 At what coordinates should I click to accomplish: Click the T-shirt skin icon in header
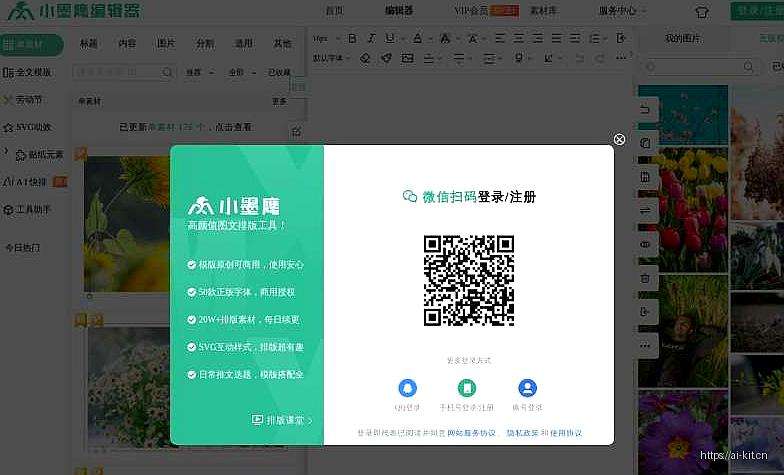(x=700, y=12)
